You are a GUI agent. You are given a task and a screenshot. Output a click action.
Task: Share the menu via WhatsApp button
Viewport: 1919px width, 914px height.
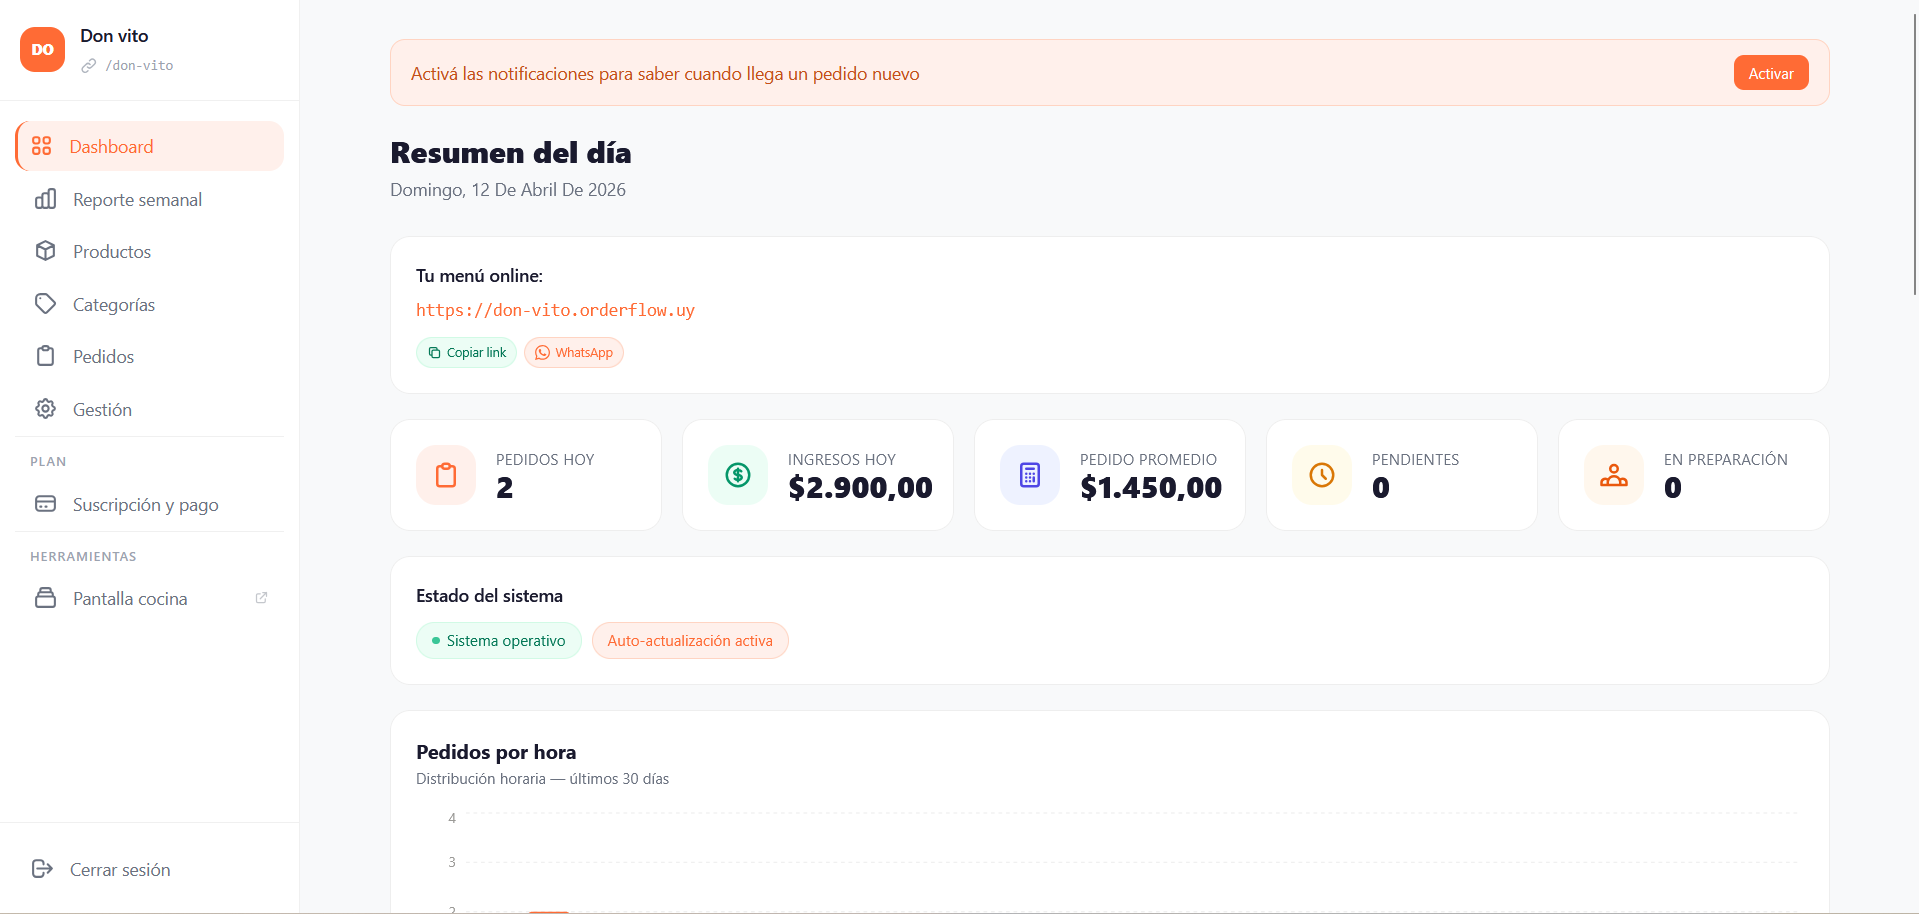click(574, 353)
